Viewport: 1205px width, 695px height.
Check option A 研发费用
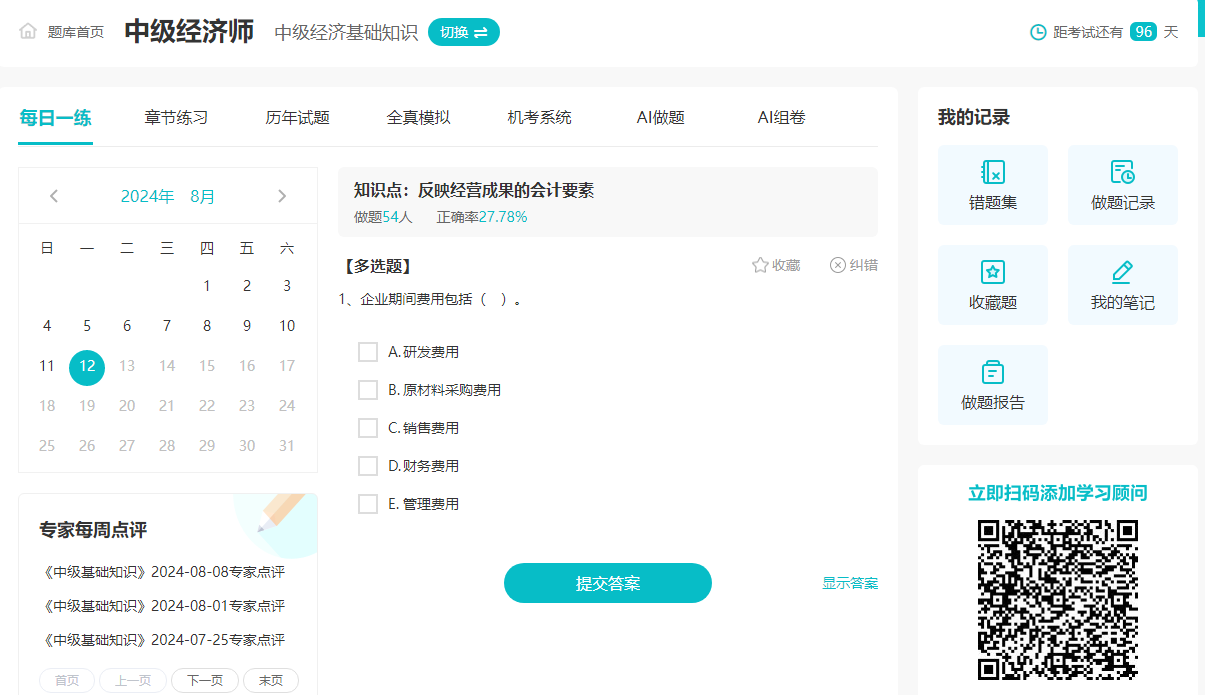pyautogui.click(x=368, y=352)
